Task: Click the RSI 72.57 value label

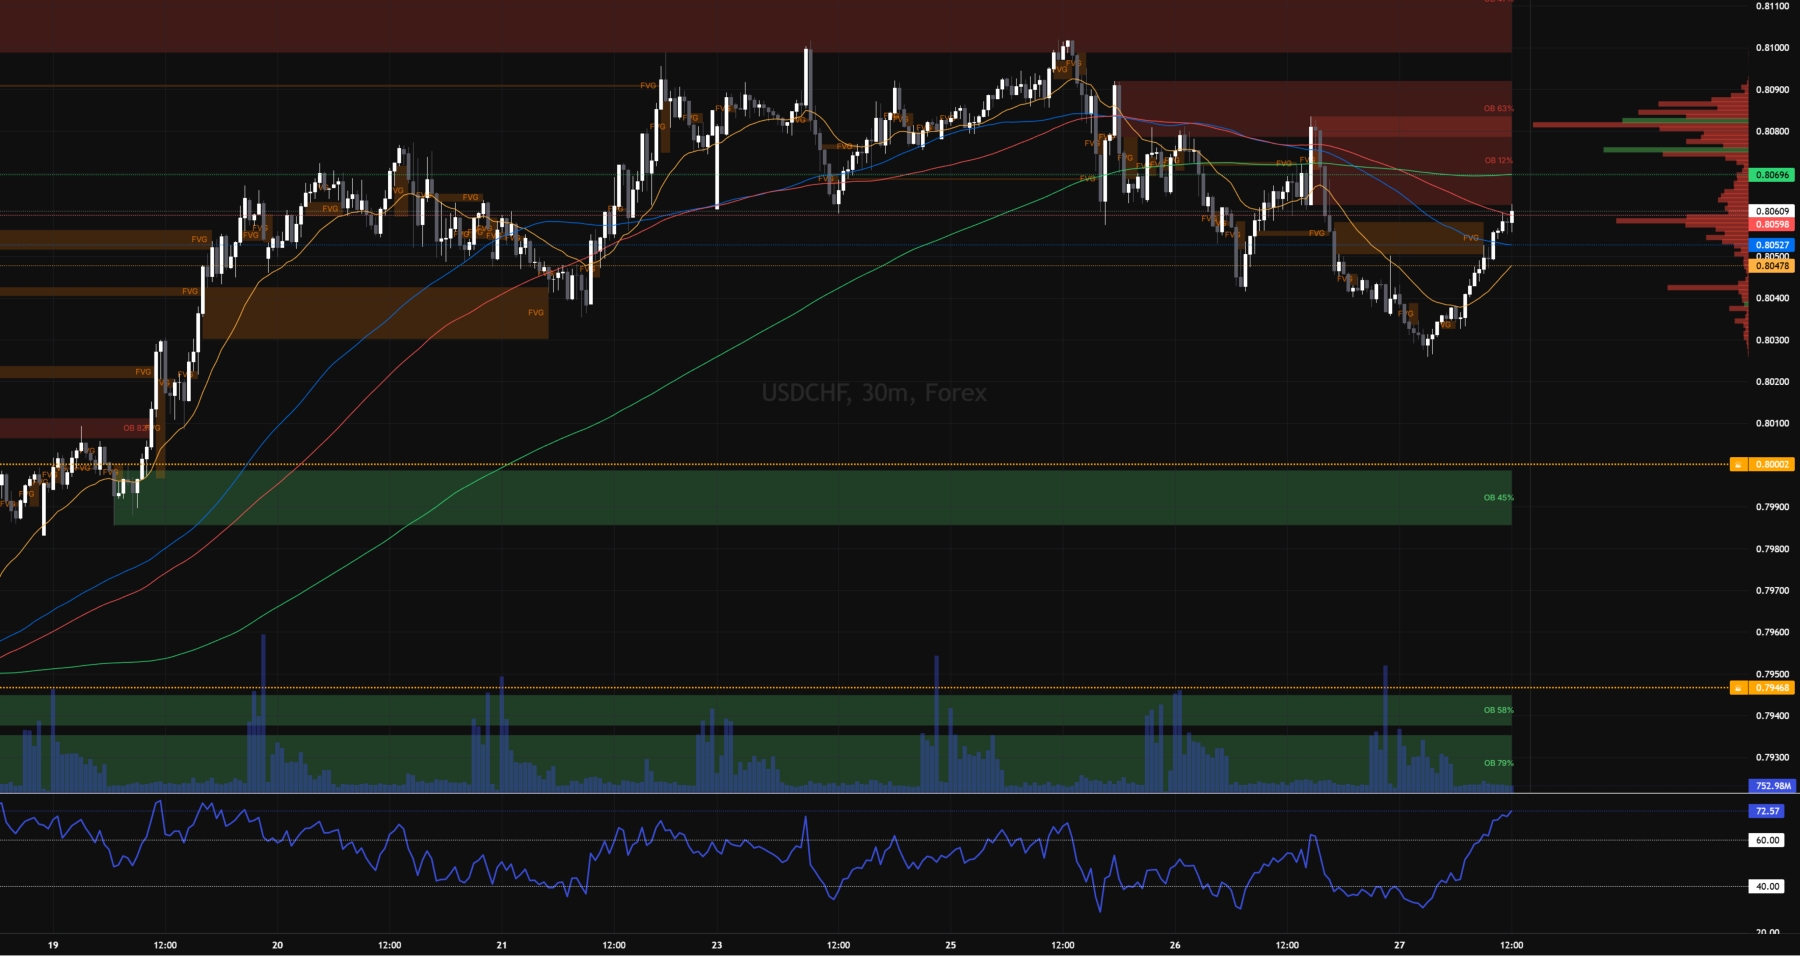Action: click(1767, 811)
